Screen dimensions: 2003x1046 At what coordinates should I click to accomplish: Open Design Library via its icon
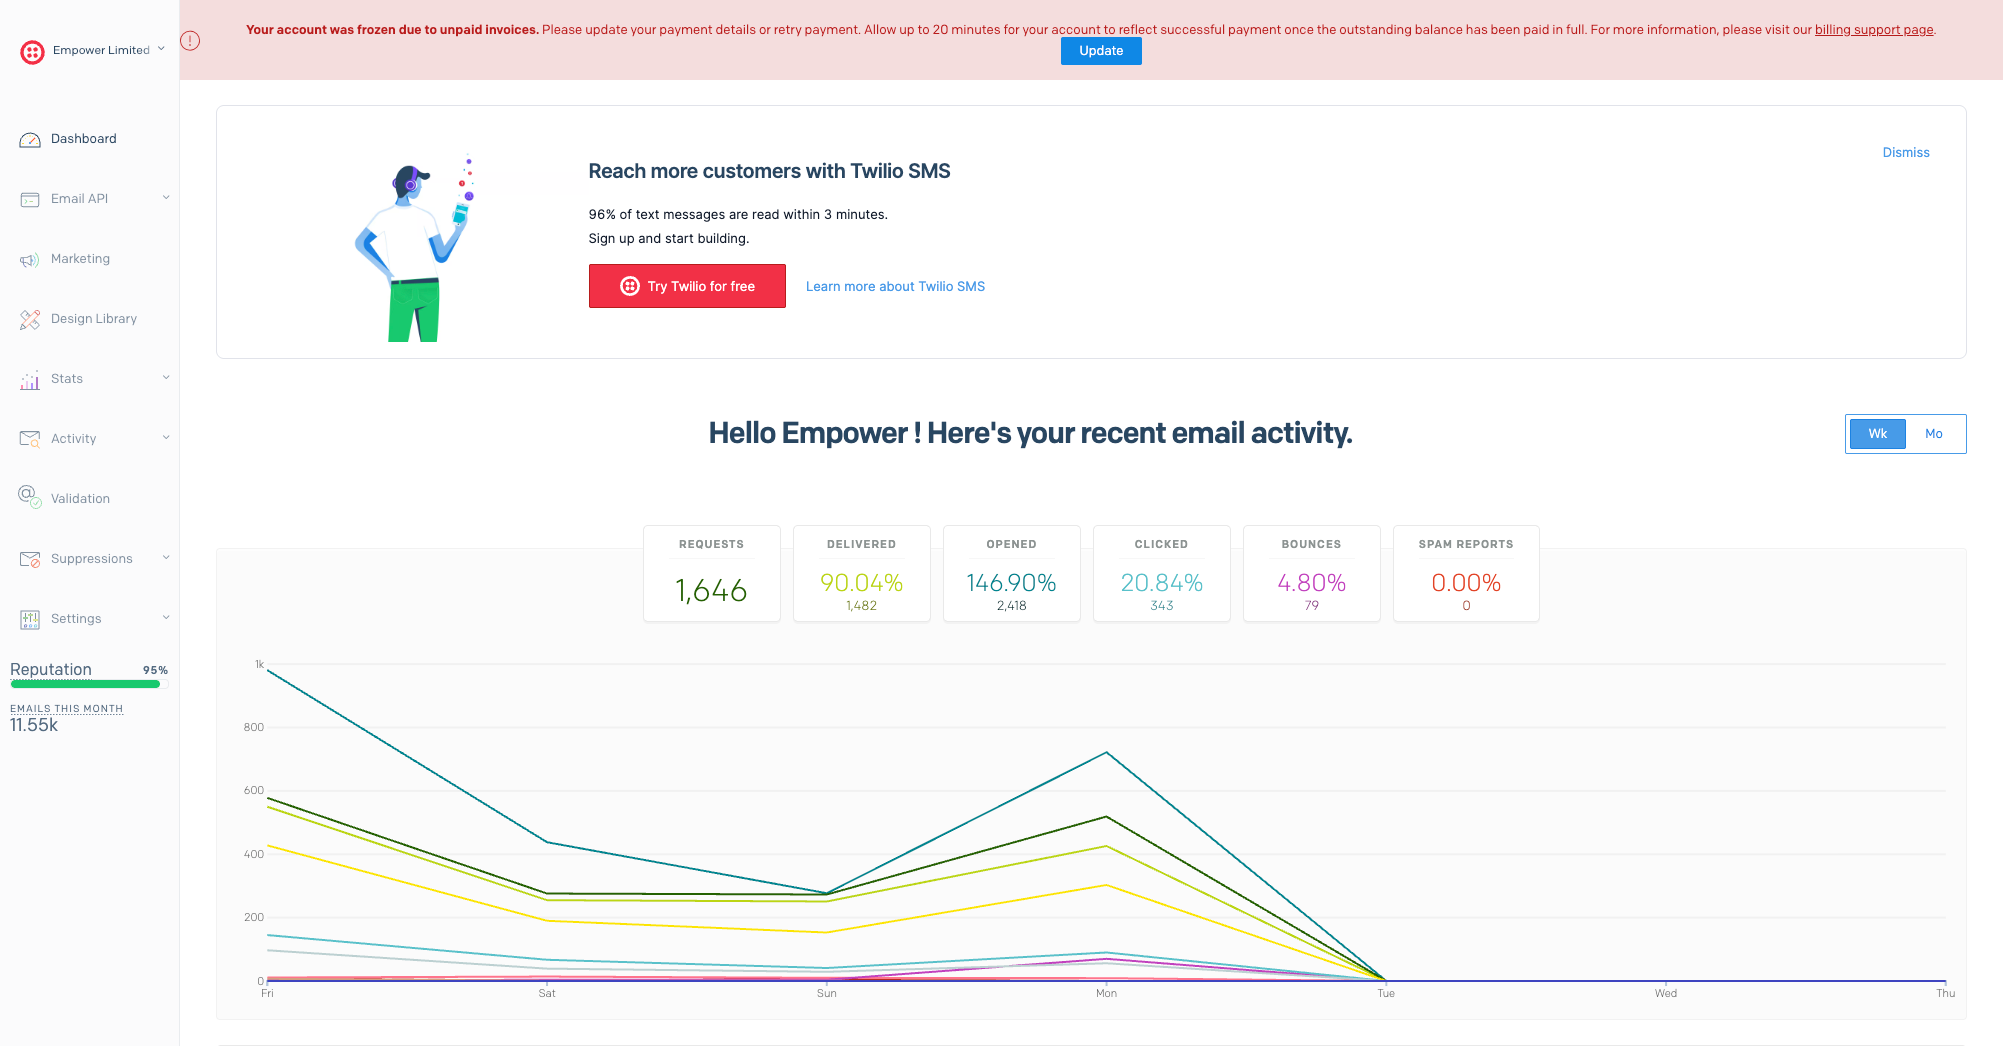(x=30, y=320)
